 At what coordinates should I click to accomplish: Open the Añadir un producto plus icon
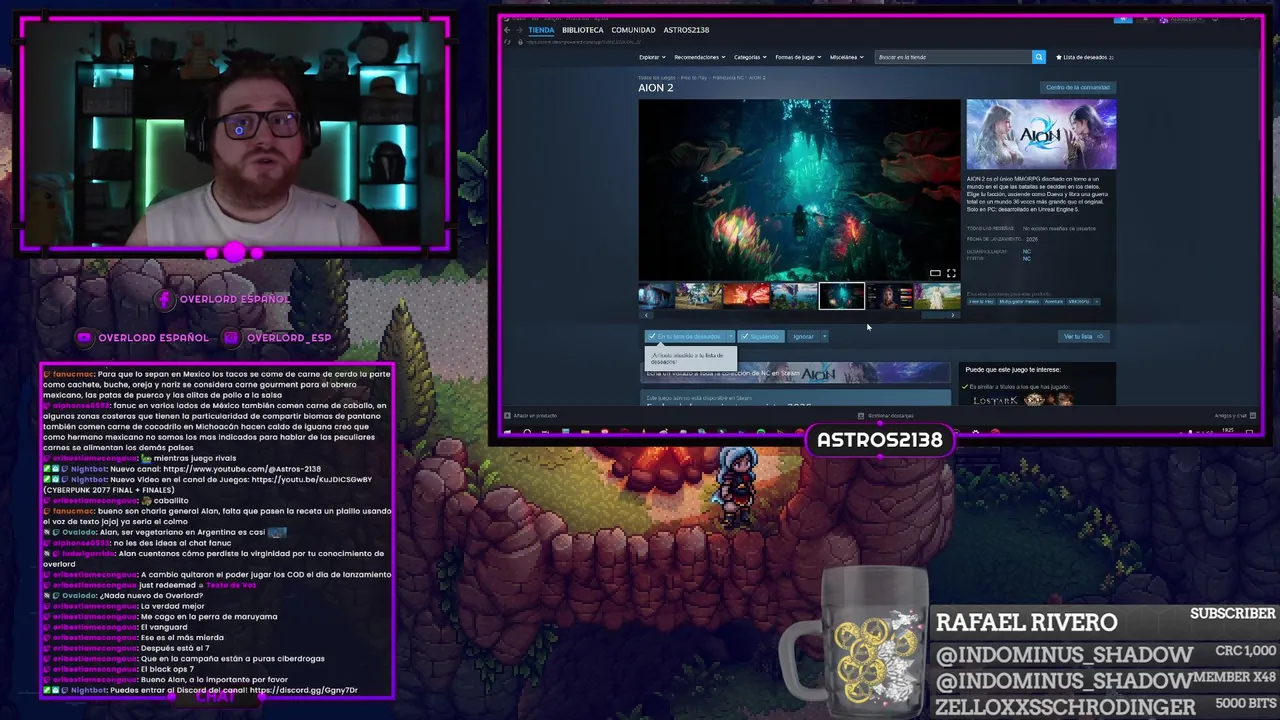507,415
